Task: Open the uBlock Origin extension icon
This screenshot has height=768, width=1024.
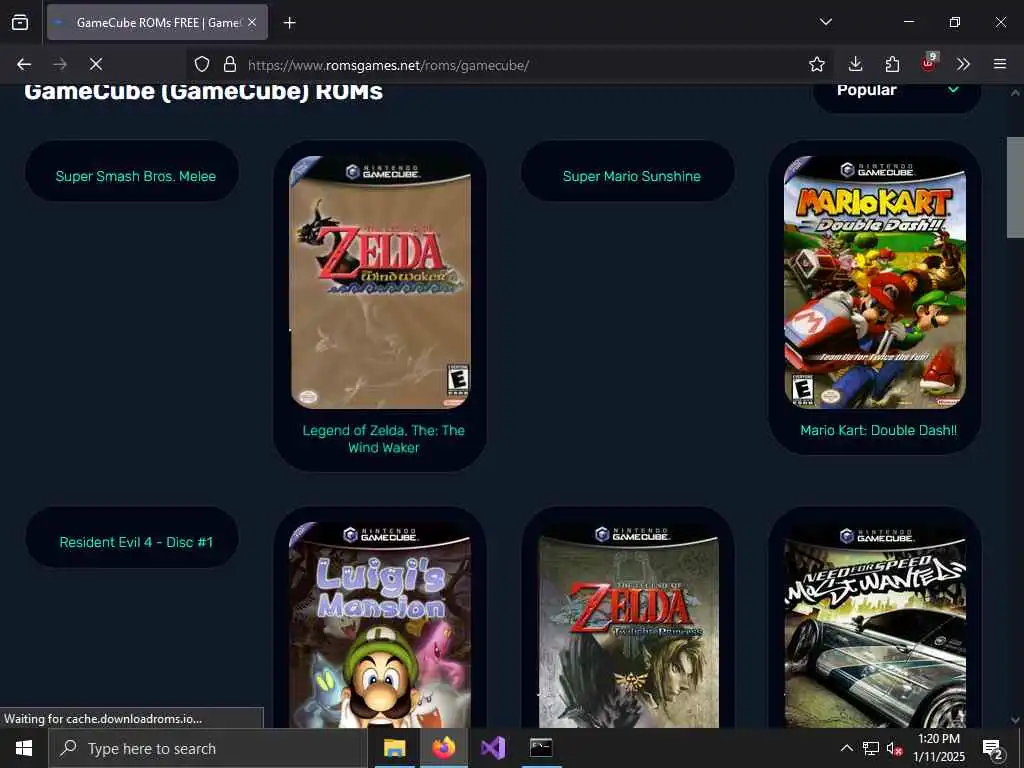Action: pyautogui.click(x=928, y=63)
